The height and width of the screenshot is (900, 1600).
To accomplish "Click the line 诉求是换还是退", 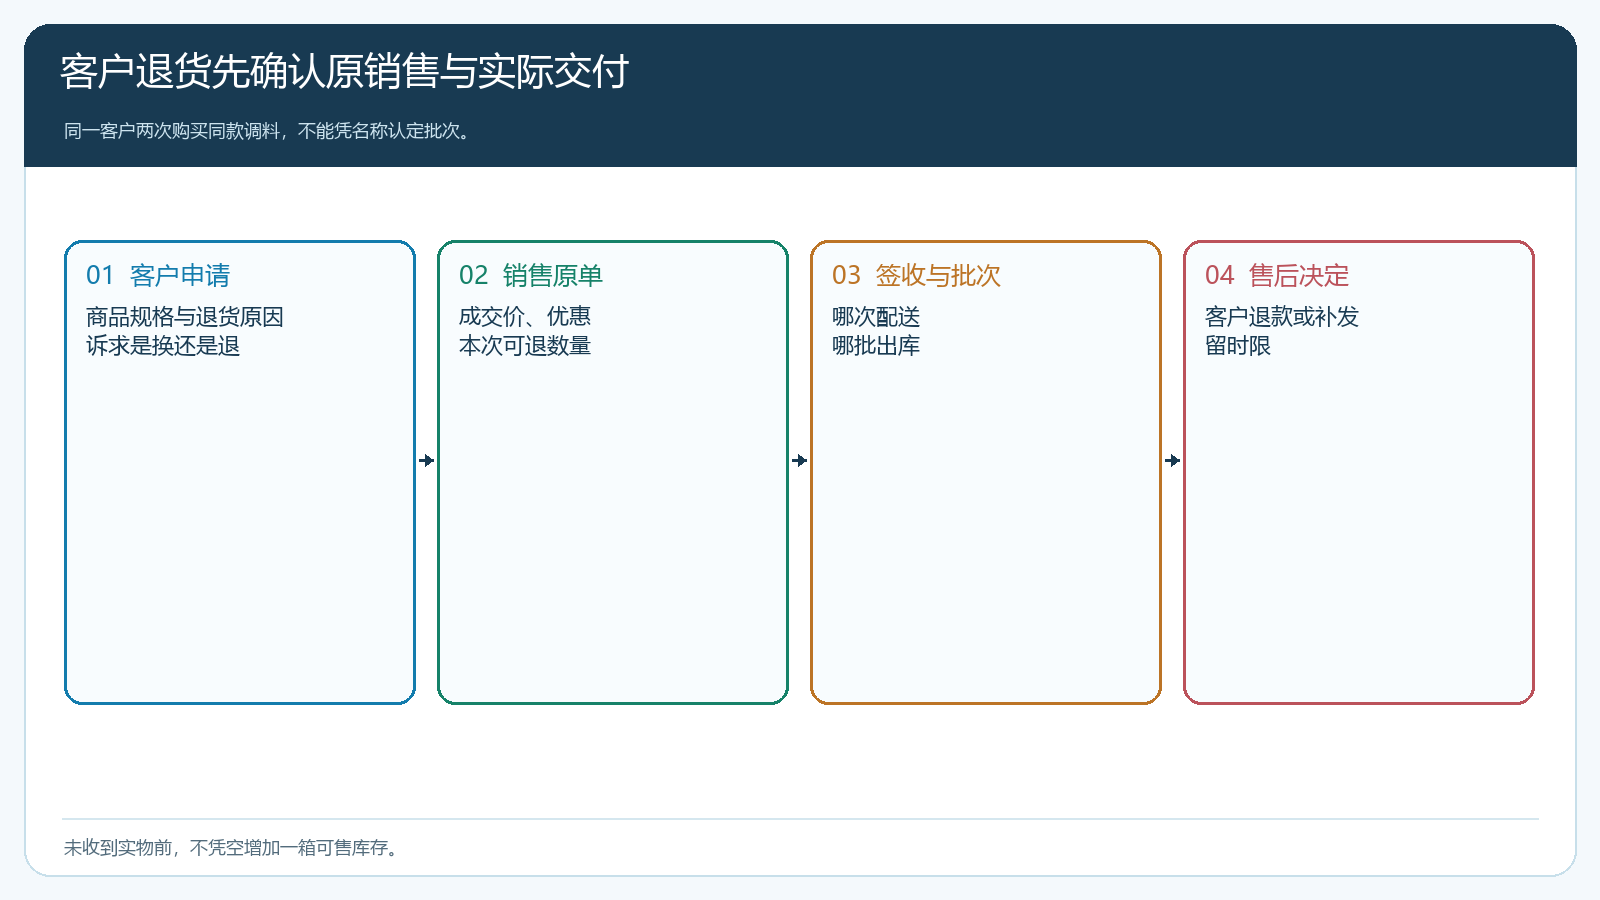I will [x=163, y=346].
